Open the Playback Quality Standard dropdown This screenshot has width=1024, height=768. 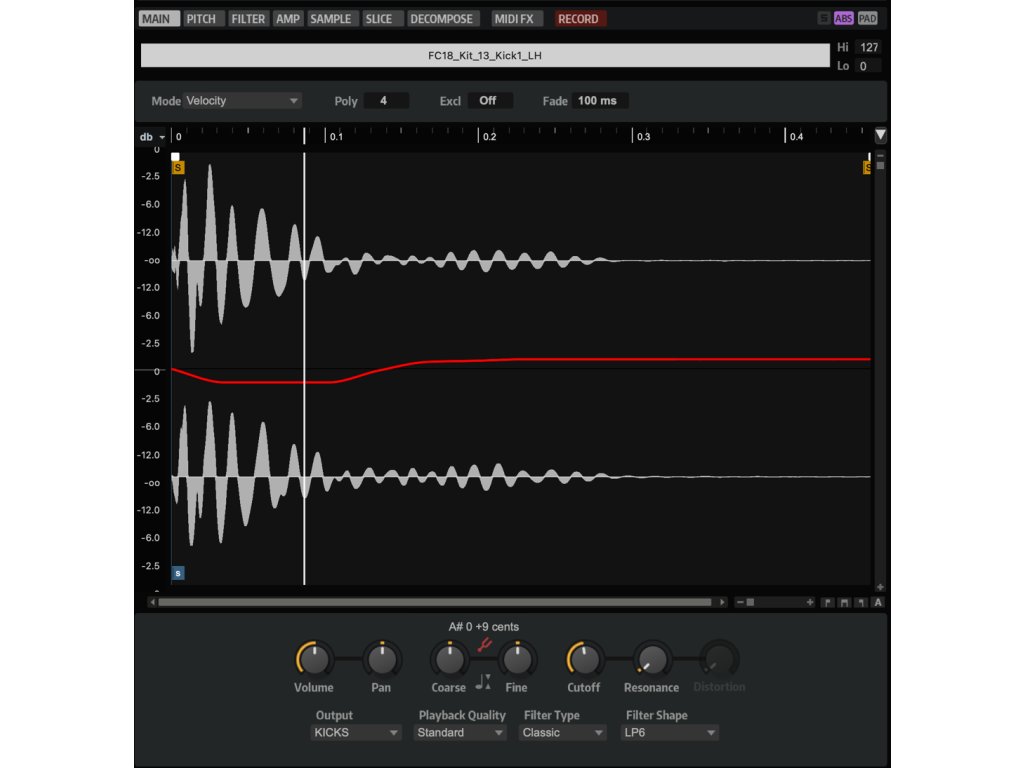pos(460,733)
